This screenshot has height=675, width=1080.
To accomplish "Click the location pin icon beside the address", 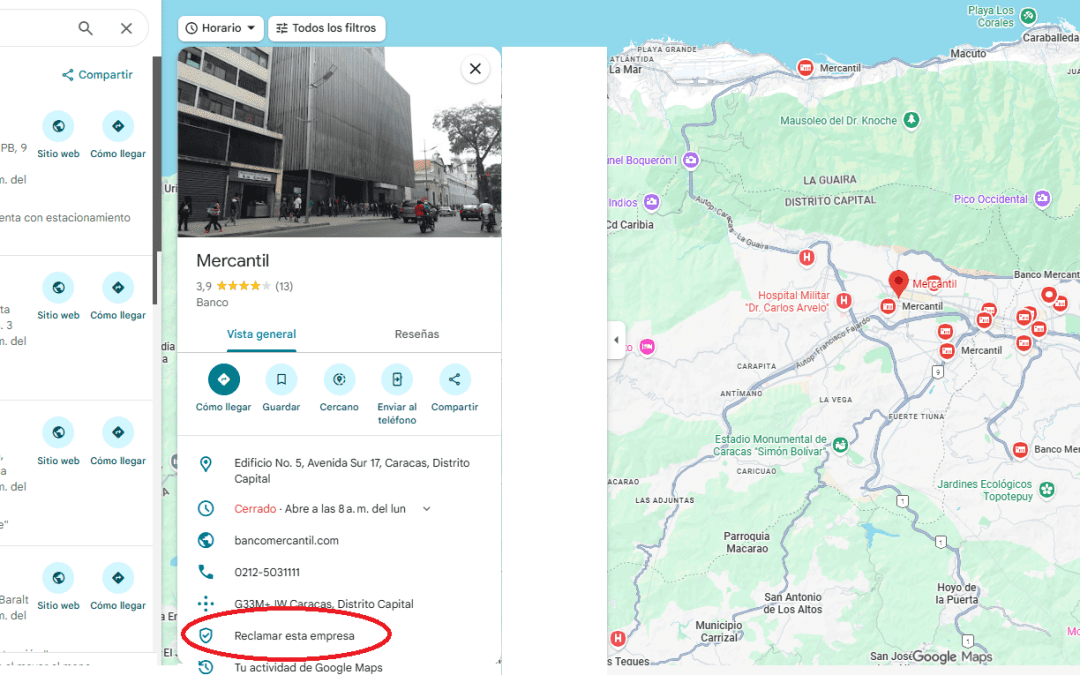I will pyautogui.click(x=206, y=463).
